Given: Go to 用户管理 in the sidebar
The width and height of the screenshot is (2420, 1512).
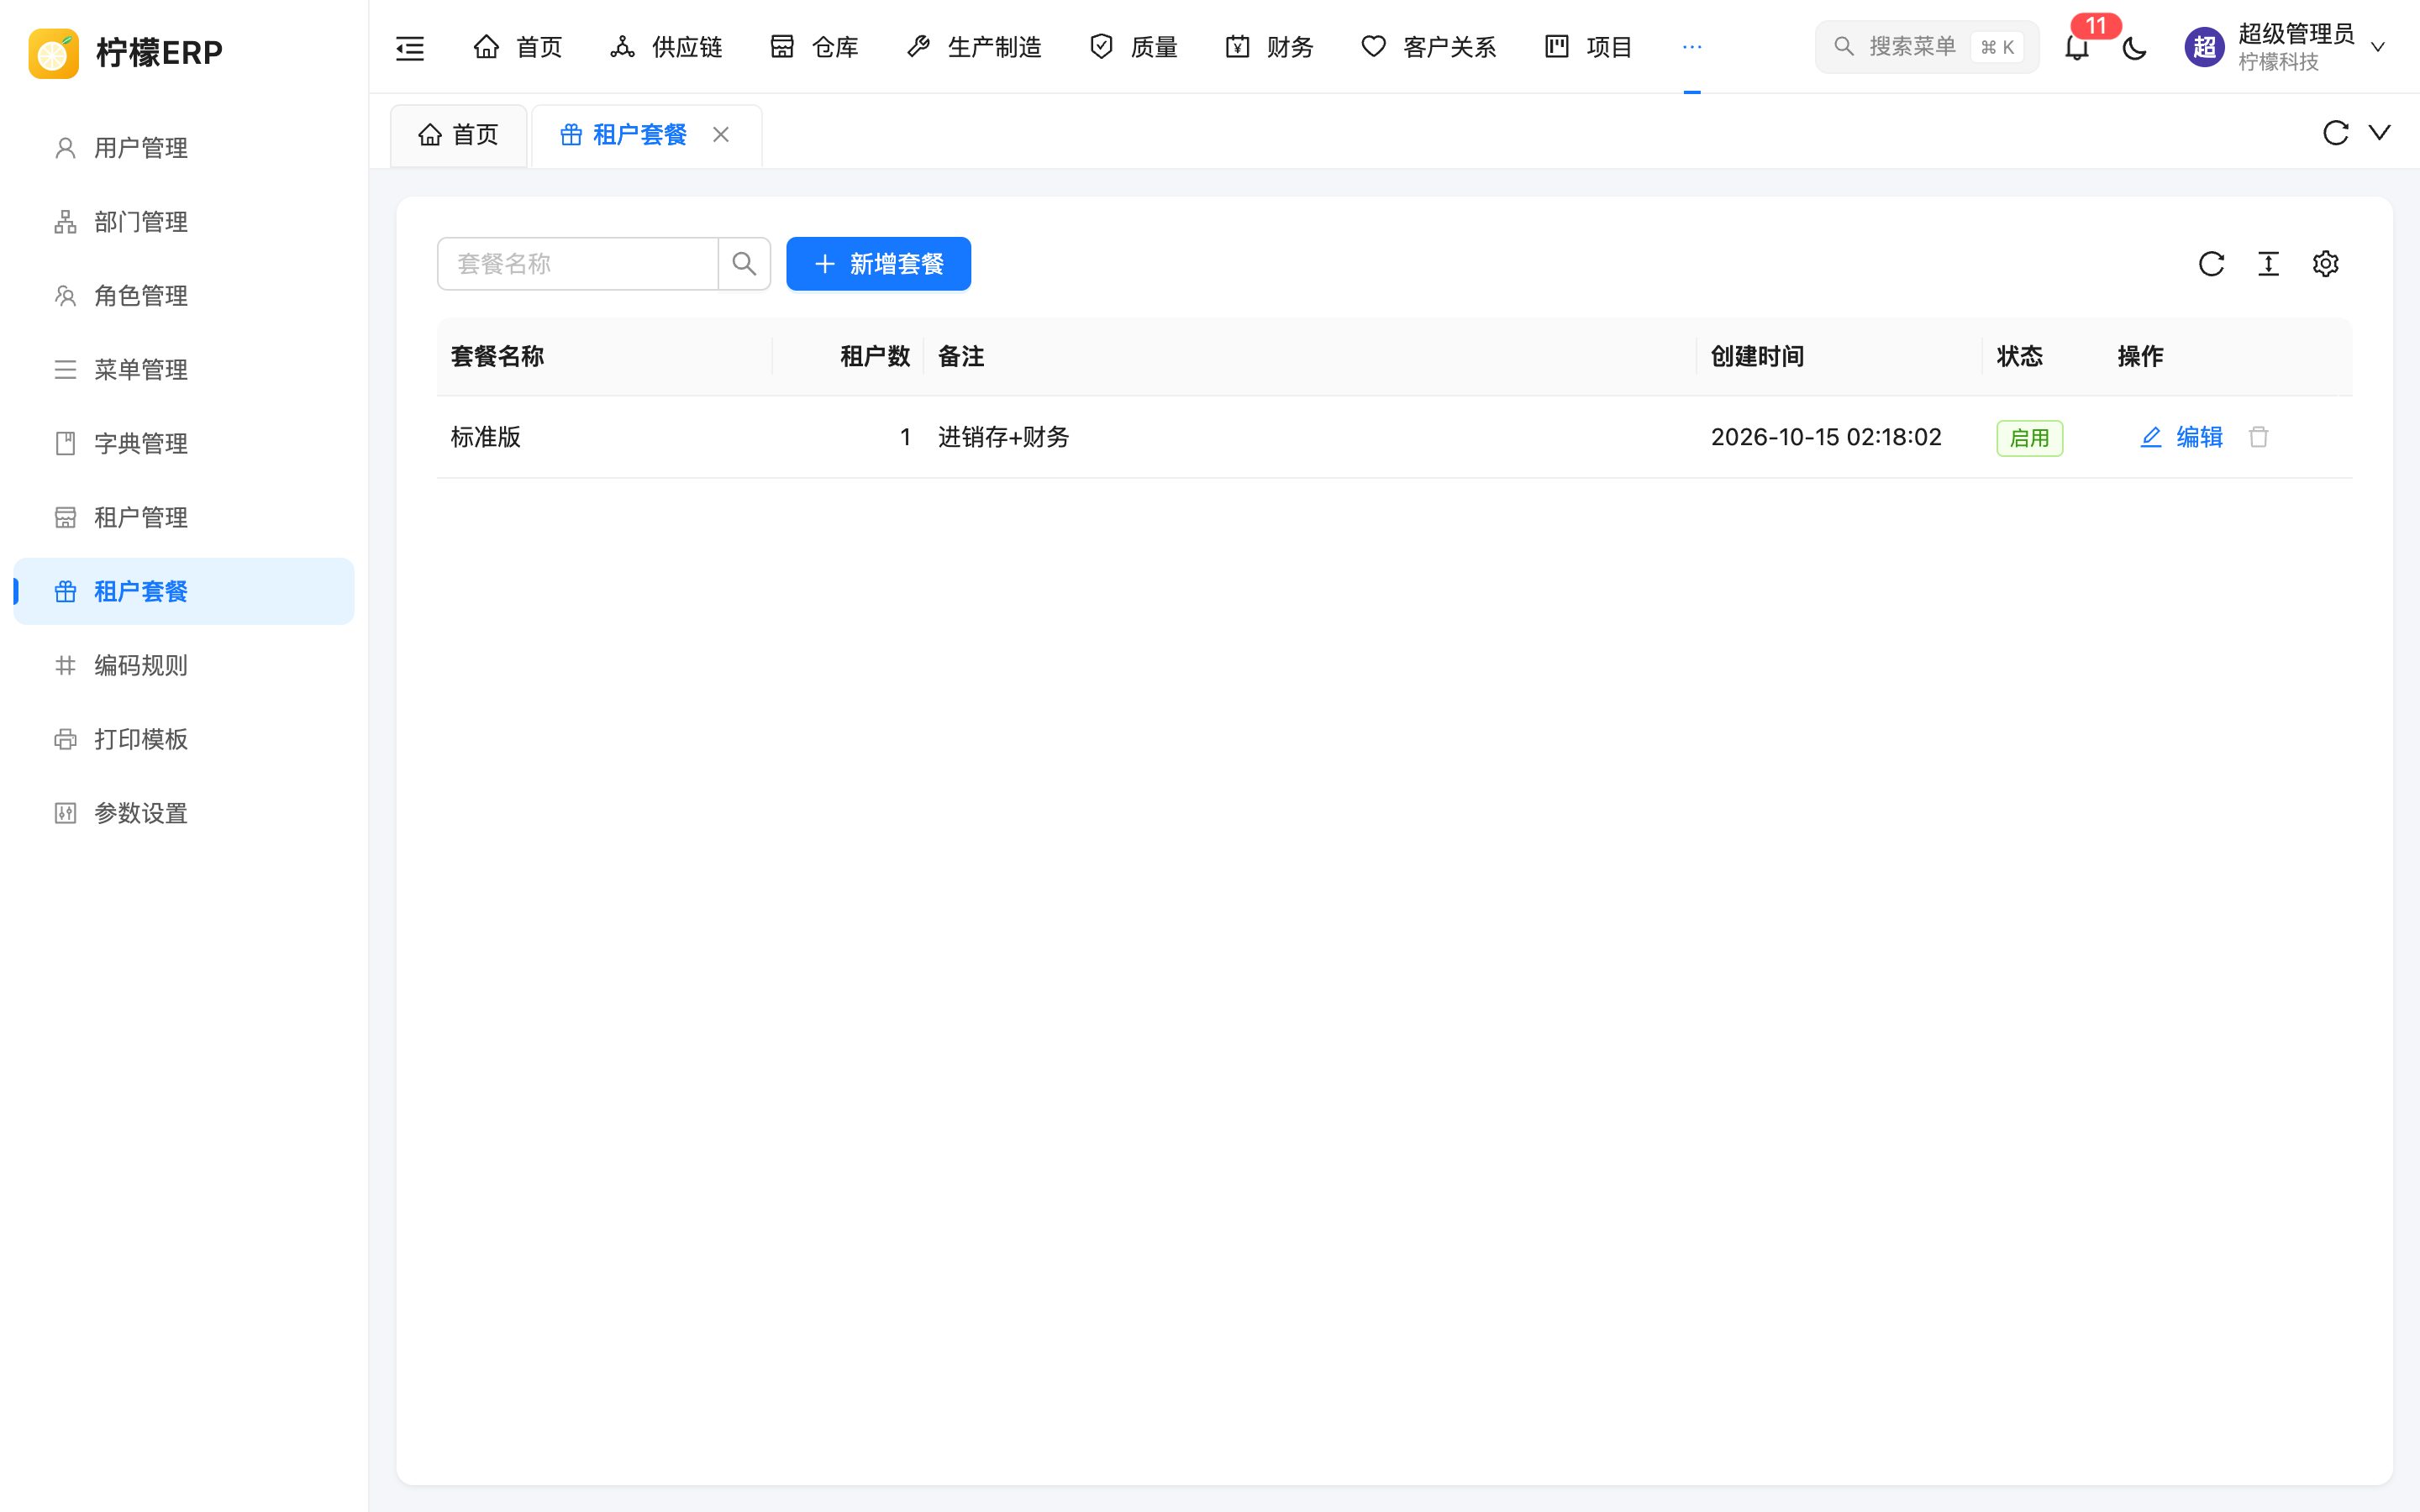Looking at the screenshot, I should pos(184,148).
